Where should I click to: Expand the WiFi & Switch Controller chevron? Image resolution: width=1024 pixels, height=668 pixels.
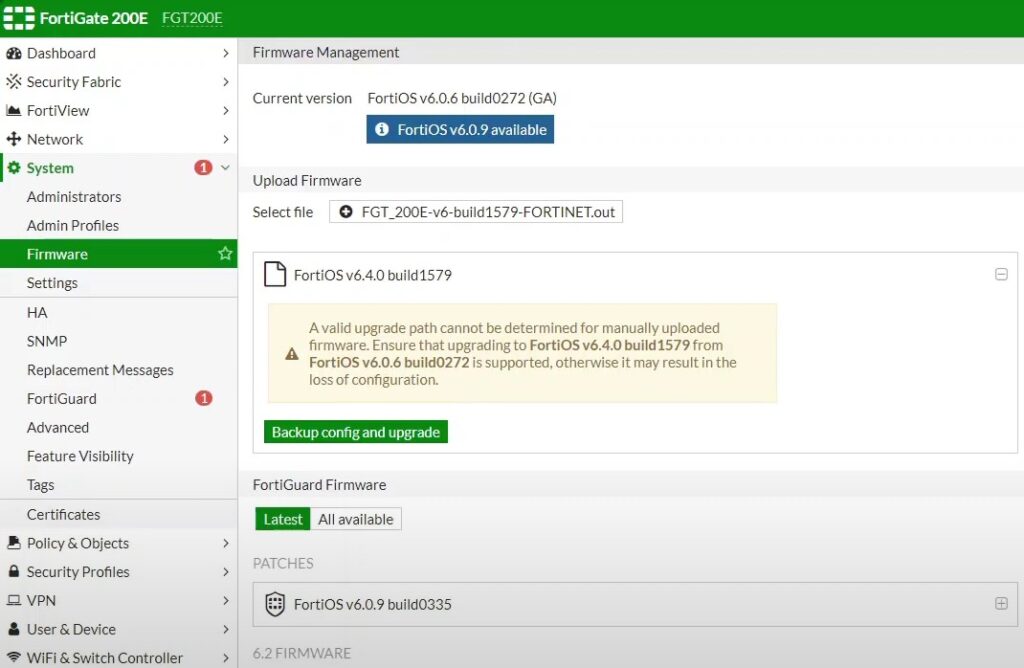(x=225, y=658)
